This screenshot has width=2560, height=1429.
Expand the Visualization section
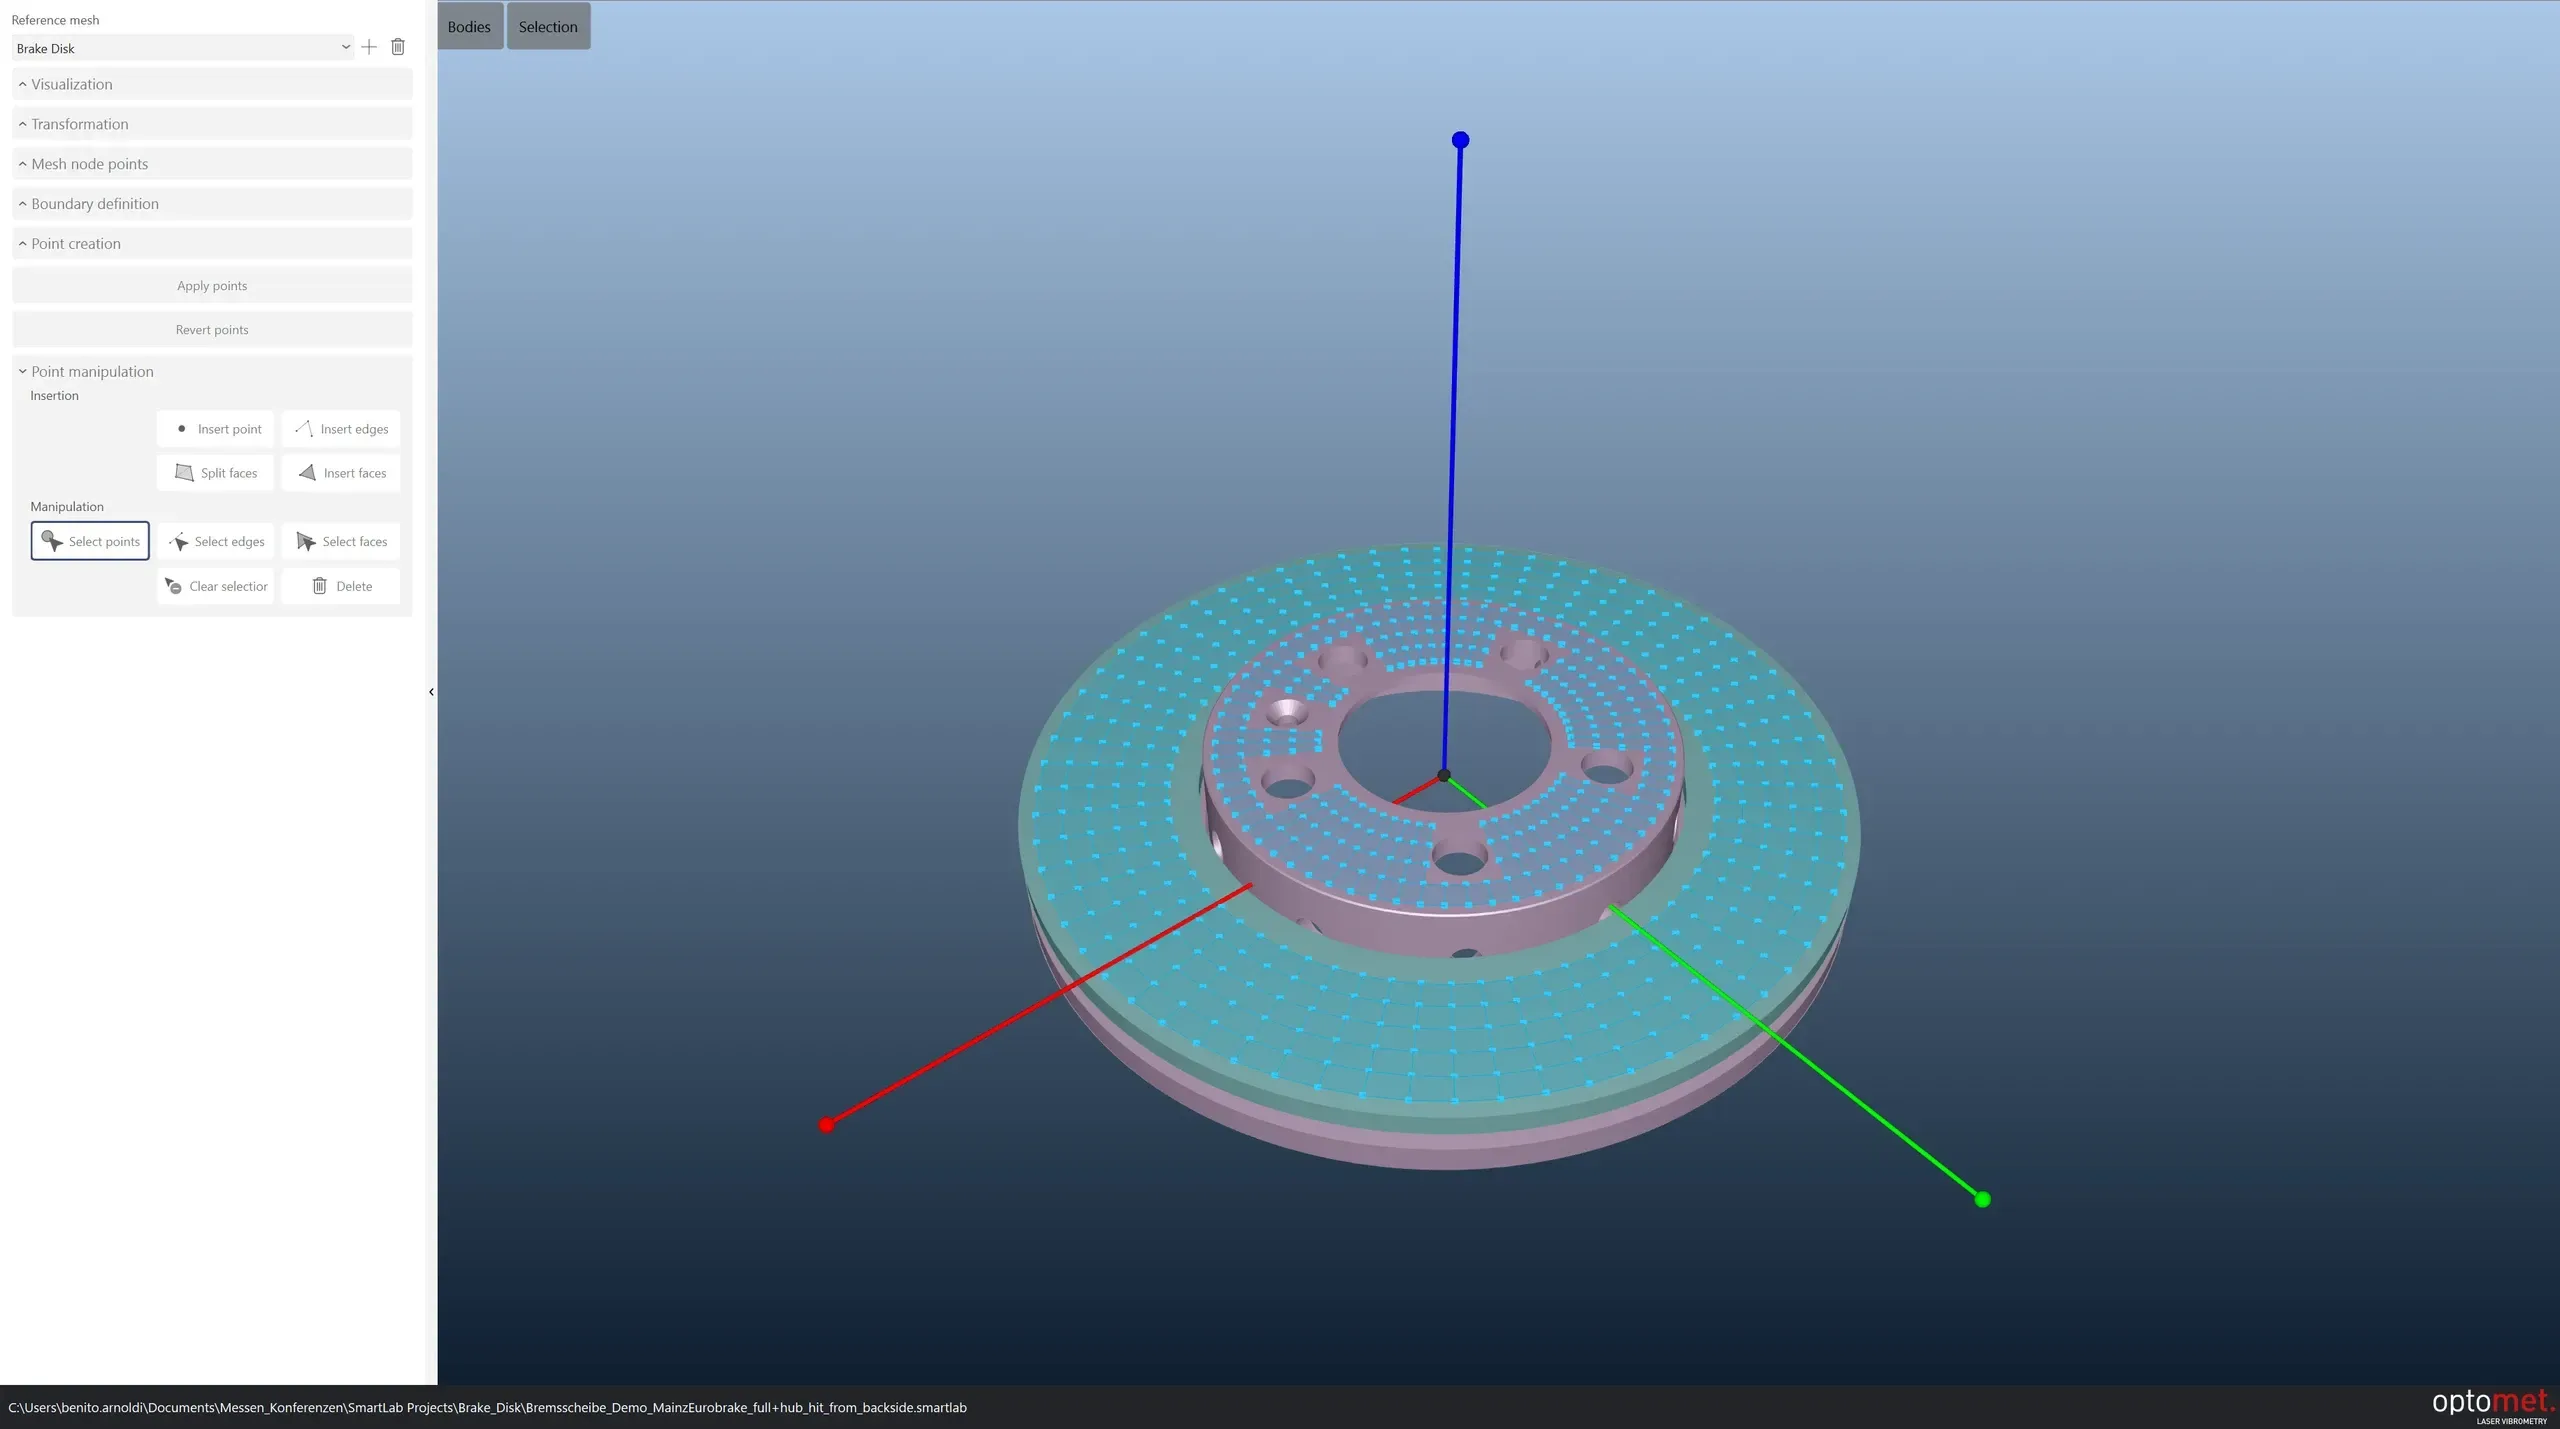coord(212,84)
